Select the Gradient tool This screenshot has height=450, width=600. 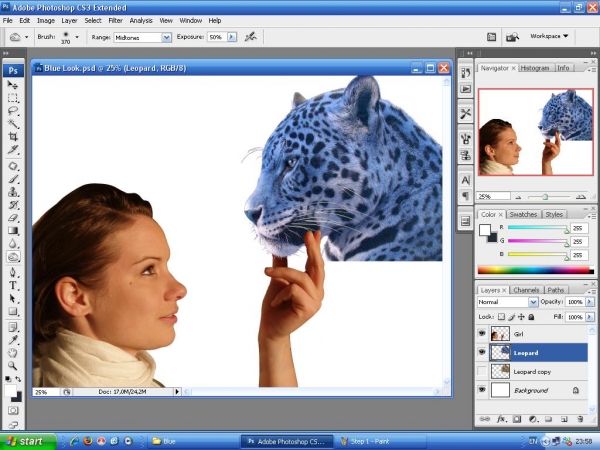13,231
